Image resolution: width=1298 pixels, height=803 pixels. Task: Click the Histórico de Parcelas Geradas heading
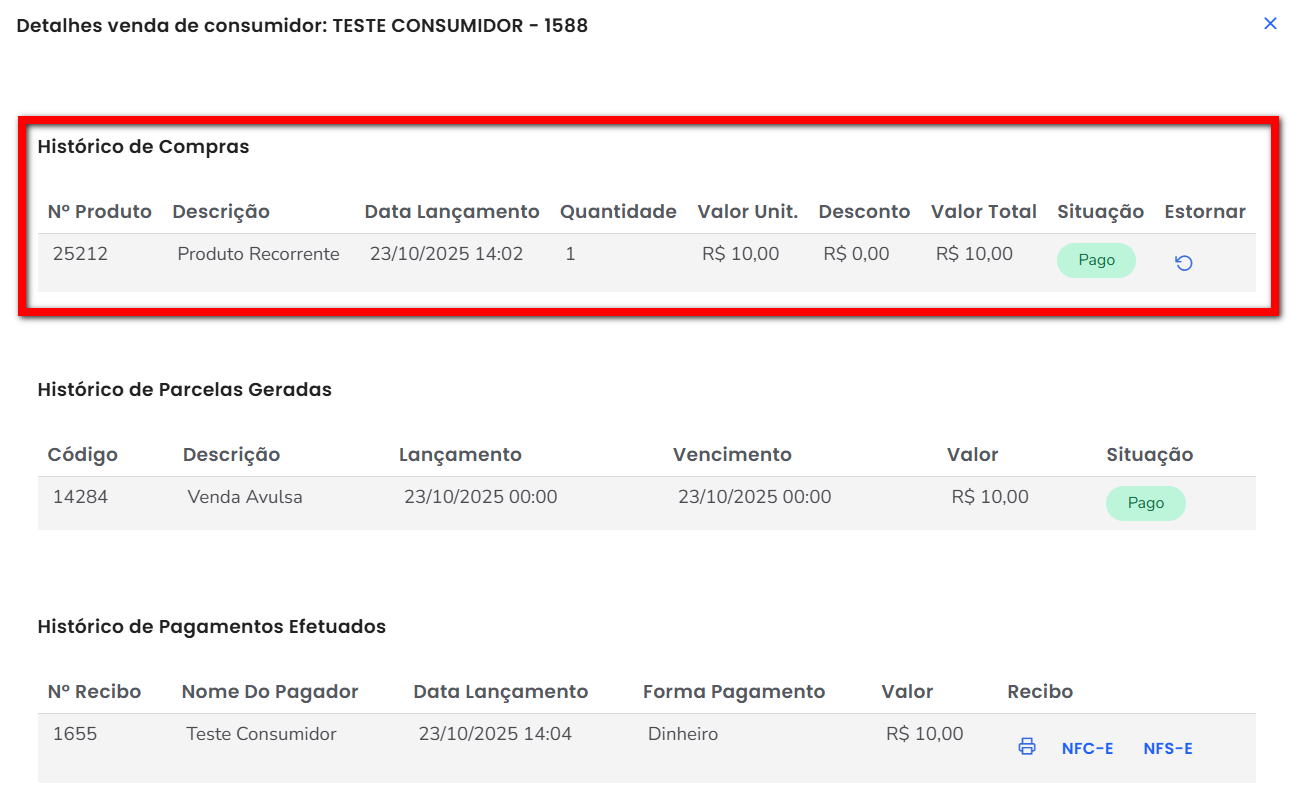click(184, 390)
